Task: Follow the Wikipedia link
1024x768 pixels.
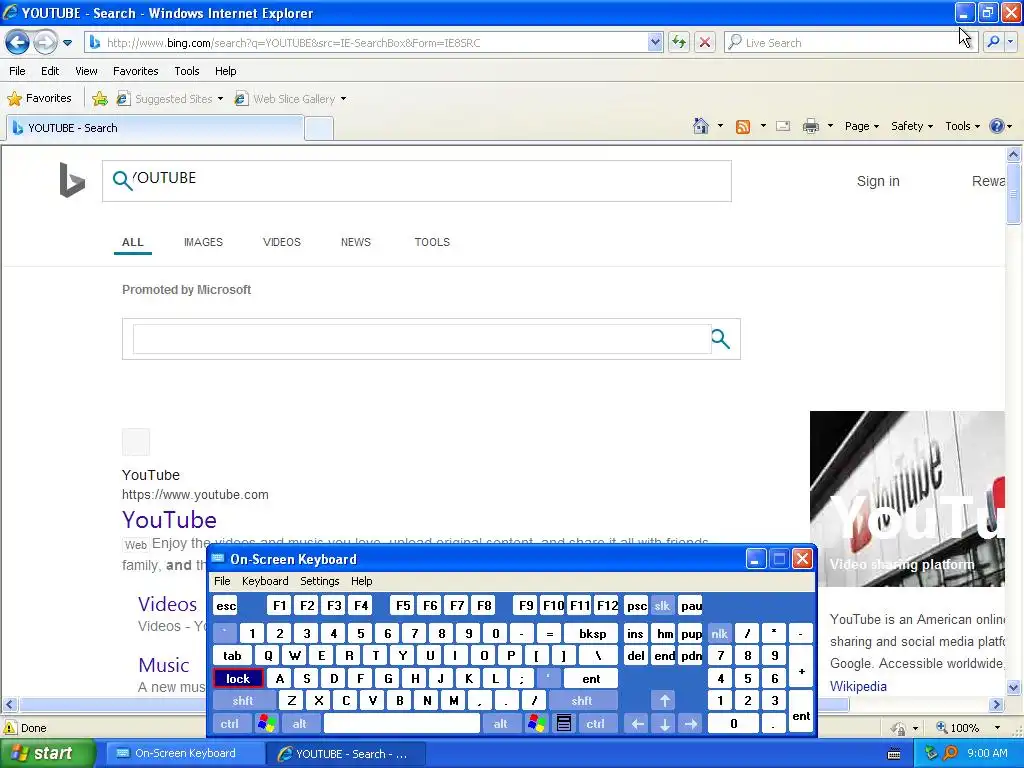Action: click(858, 686)
